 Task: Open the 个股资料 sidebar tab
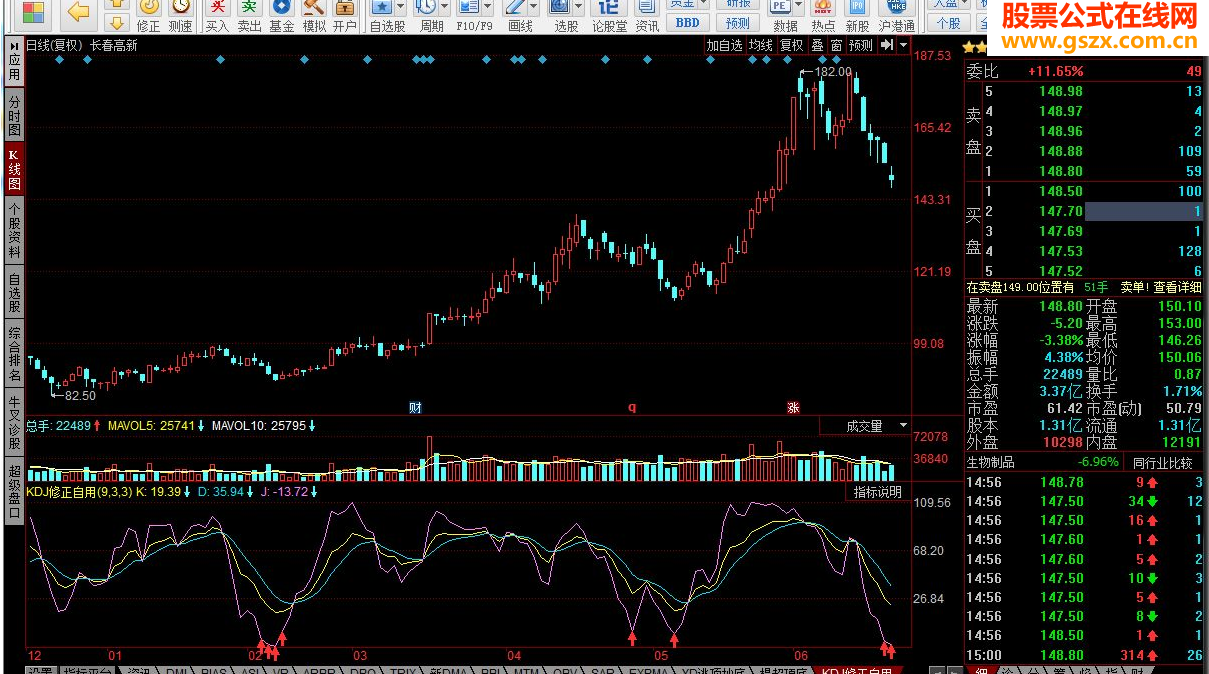[x=14, y=231]
